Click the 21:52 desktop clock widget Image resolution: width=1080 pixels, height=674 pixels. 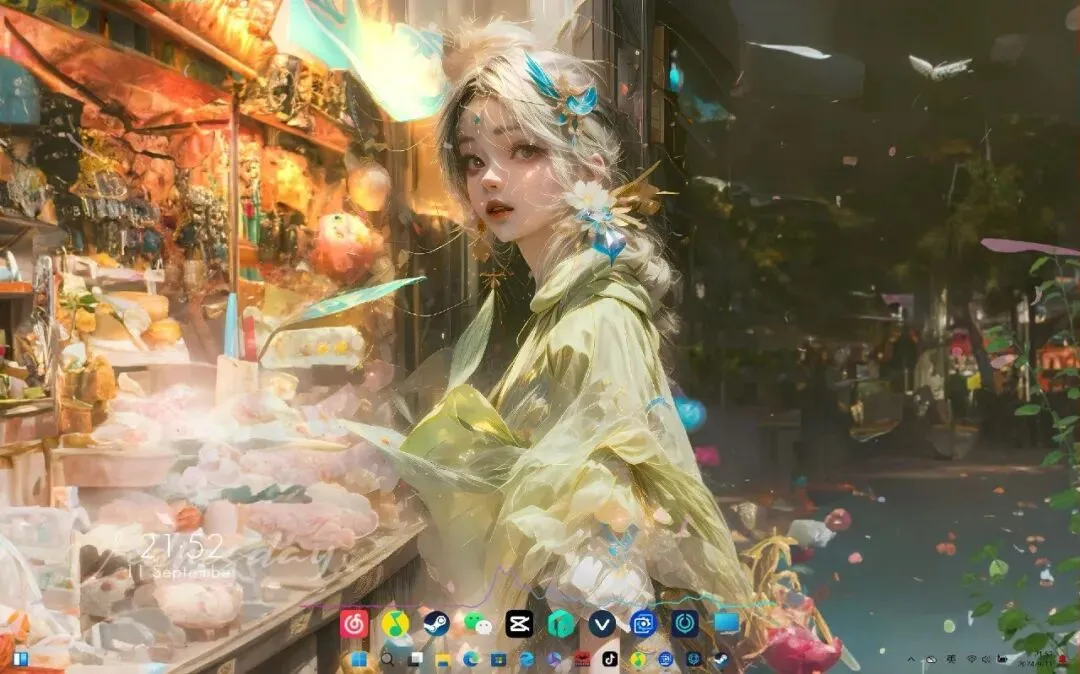(182, 547)
